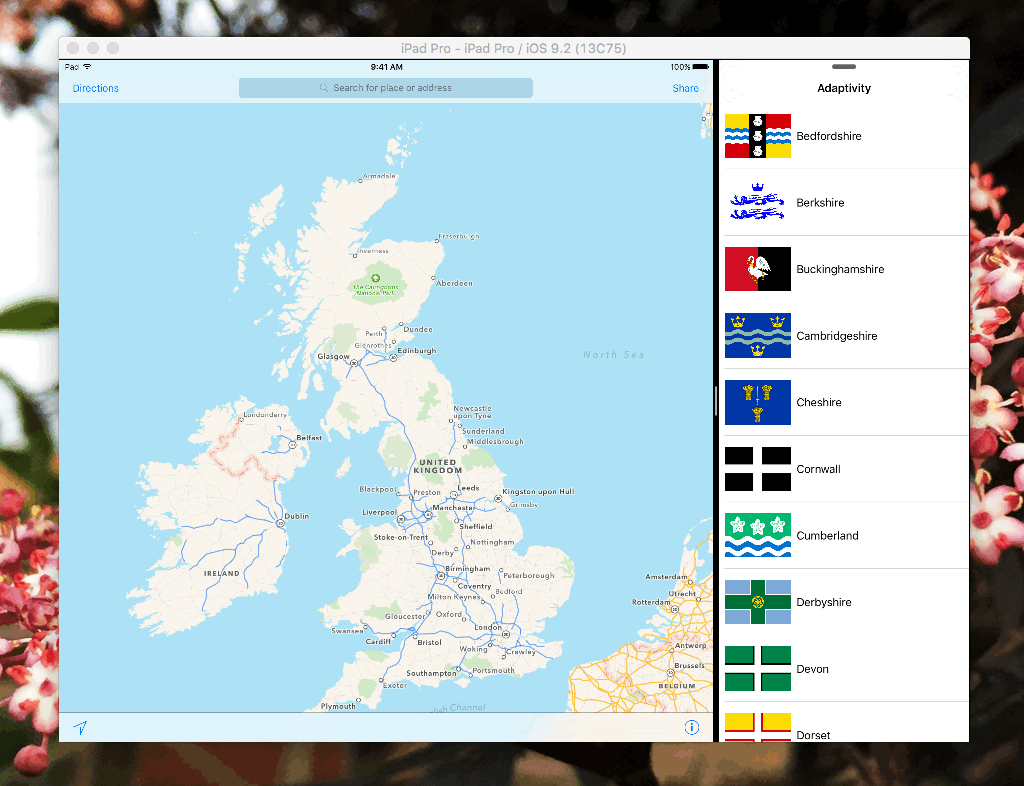1024x786 pixels.
Task: Click the Buckinghamshire flag image
Action: 758,269
